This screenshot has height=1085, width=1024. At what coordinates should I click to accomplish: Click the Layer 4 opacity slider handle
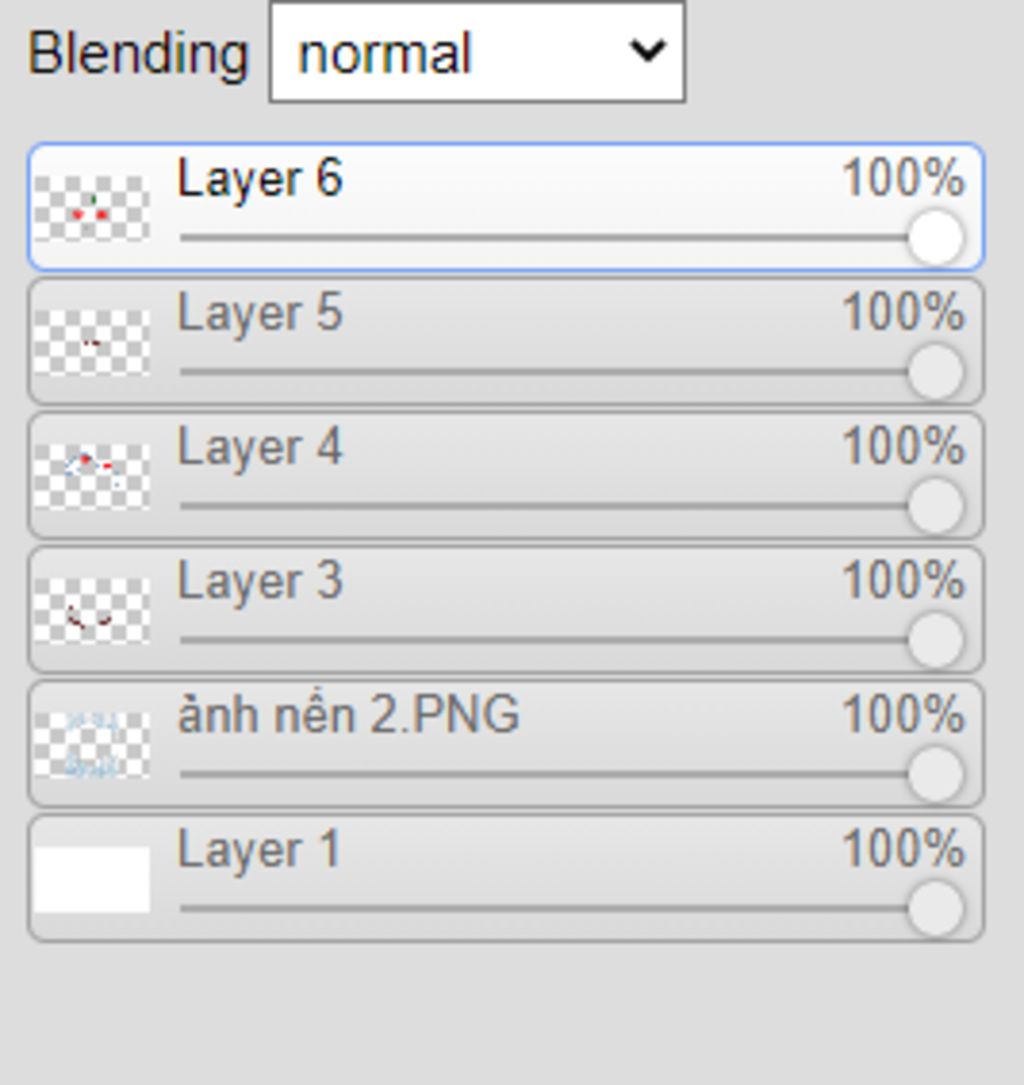pyautogui.click(x=935, y=506)
